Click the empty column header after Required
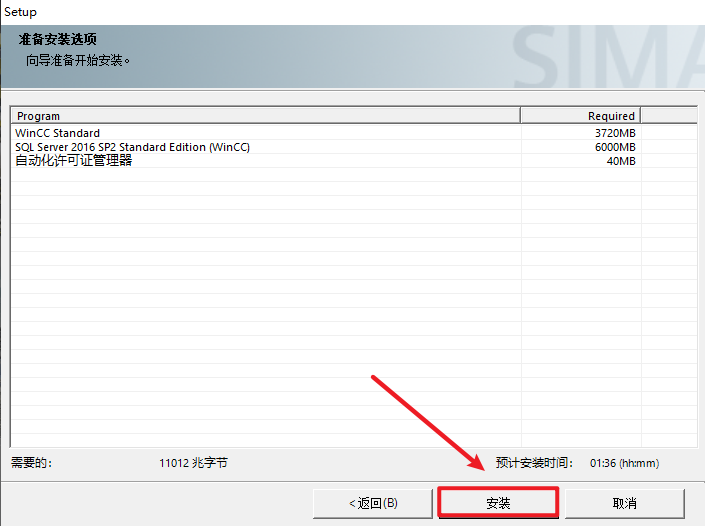Screen dimensions: 705x526 pos(667,116)
